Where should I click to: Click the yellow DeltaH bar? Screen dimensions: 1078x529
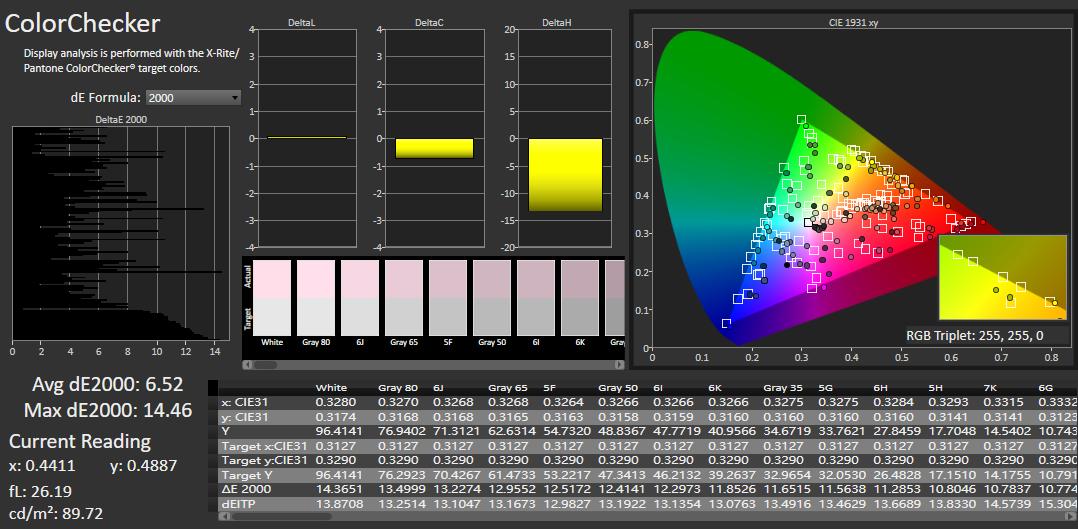(x=565, y=175)
